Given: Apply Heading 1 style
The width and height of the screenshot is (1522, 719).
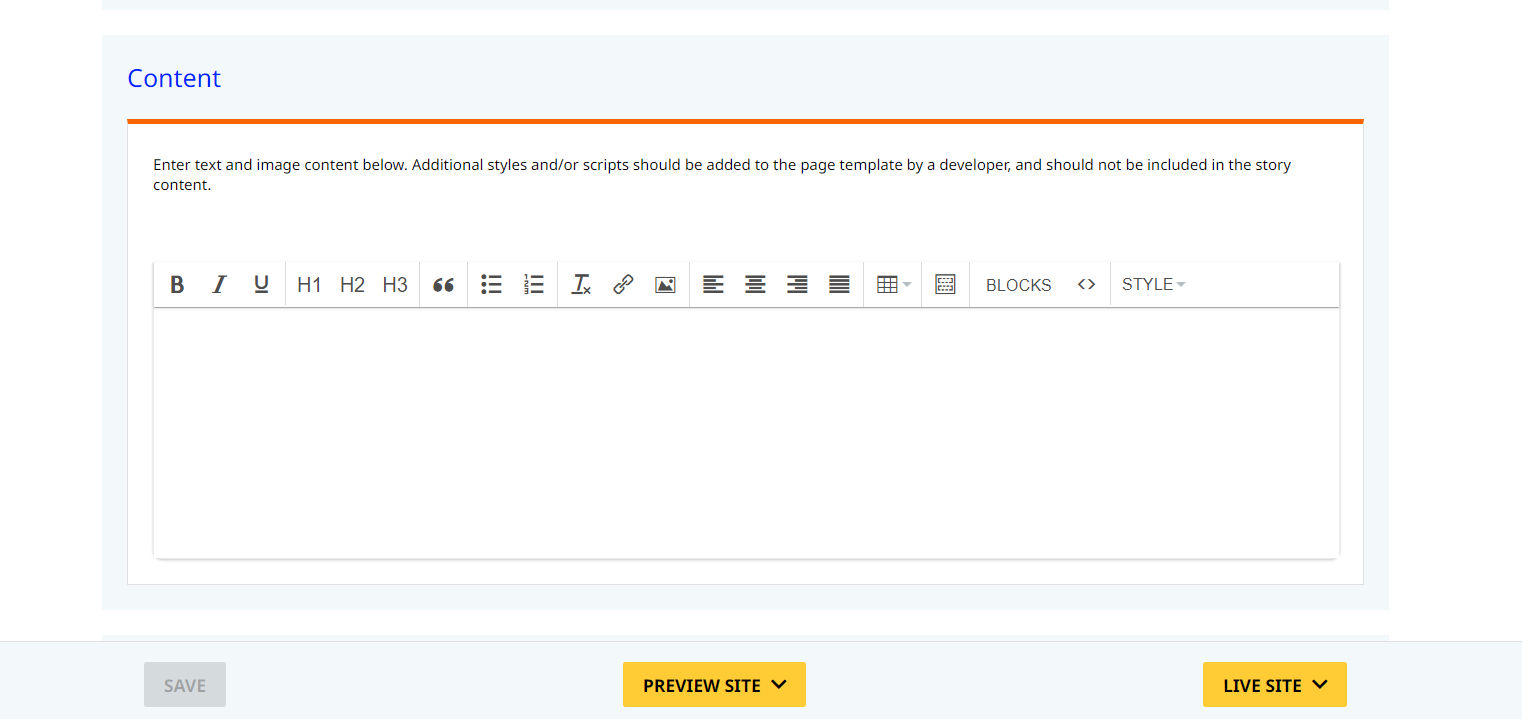Looking at the screenshot, I should [x=309, y=285].
